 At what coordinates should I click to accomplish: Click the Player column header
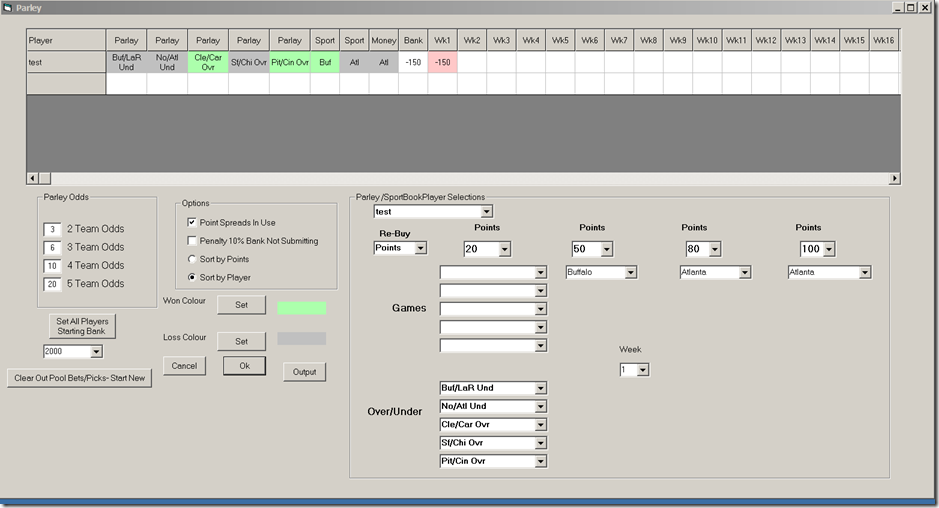[x=66, y=40]
